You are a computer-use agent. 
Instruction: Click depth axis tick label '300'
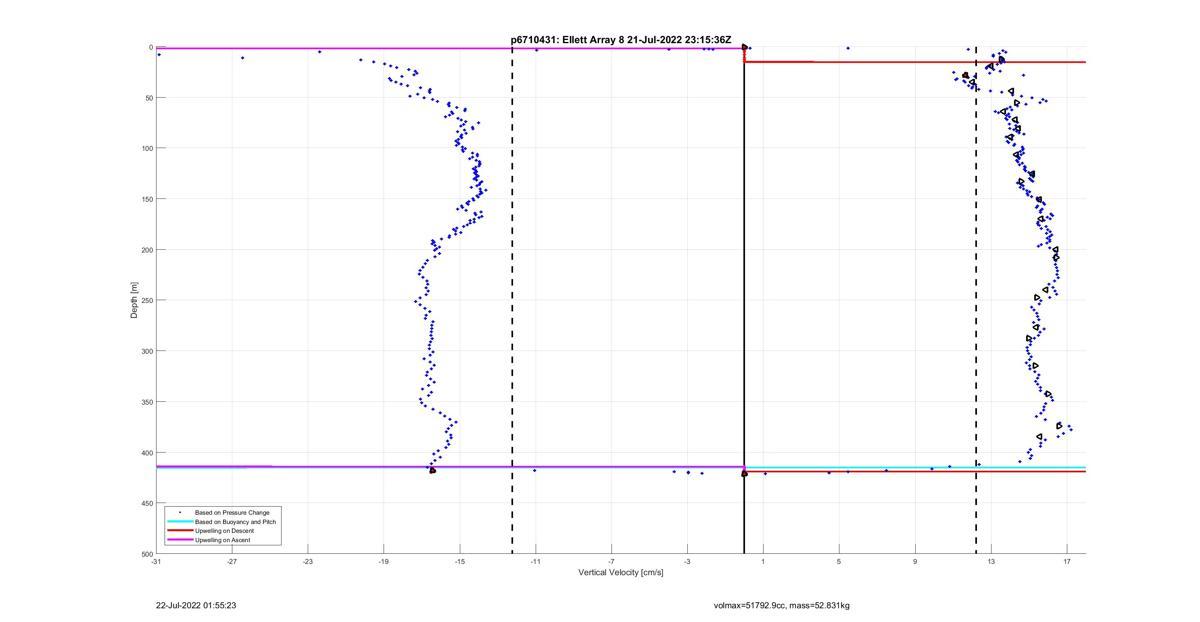coord(146,351)
